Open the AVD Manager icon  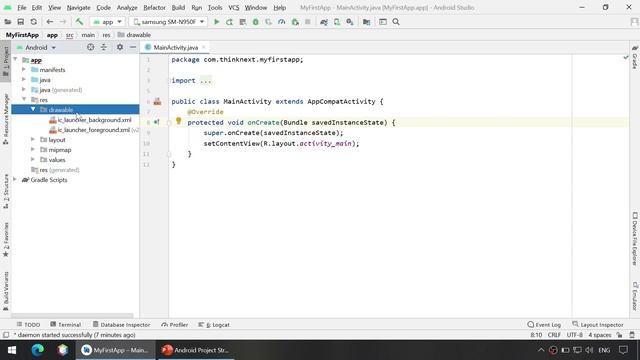coord(337,22)
